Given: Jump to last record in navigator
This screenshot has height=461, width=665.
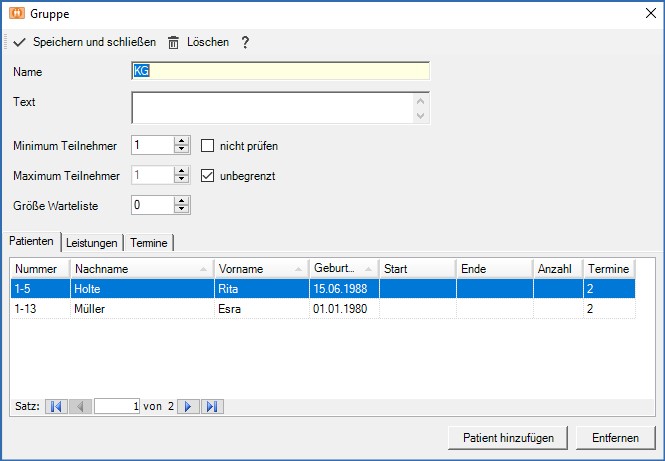Looking at the screenshot, I should (212, 406).
